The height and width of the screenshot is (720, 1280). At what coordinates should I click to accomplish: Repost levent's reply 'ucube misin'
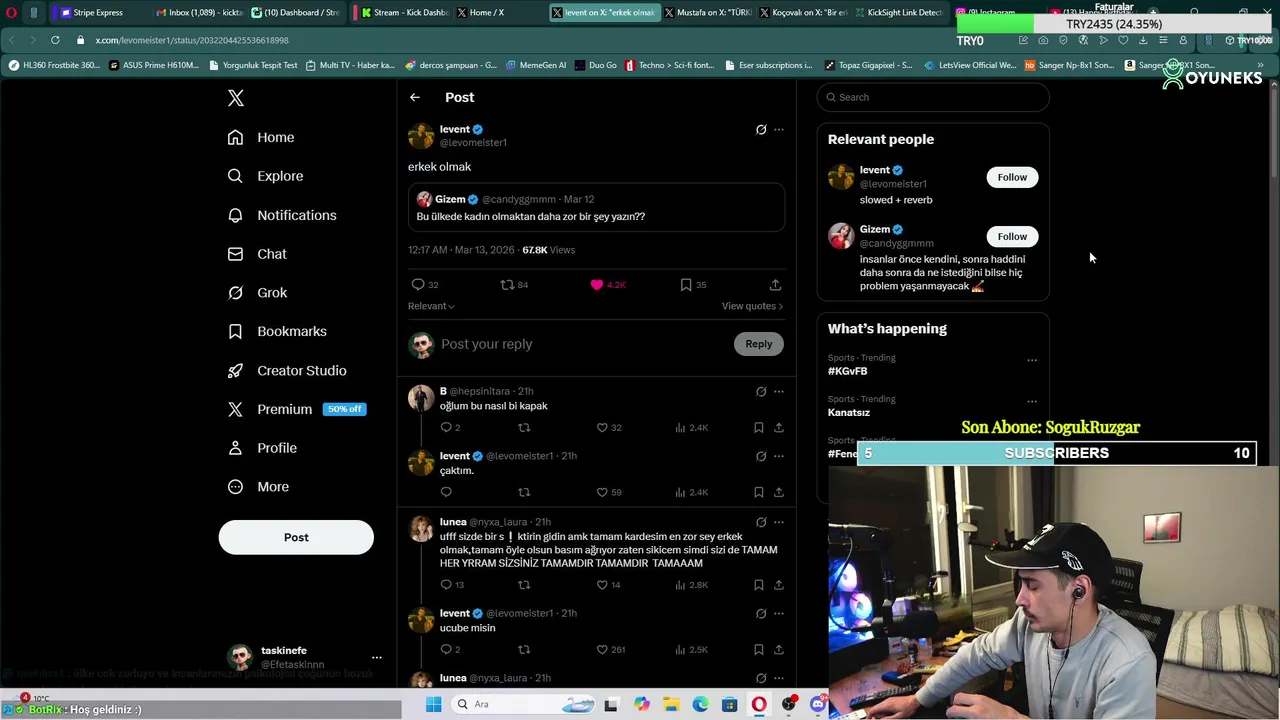[524, 650]
